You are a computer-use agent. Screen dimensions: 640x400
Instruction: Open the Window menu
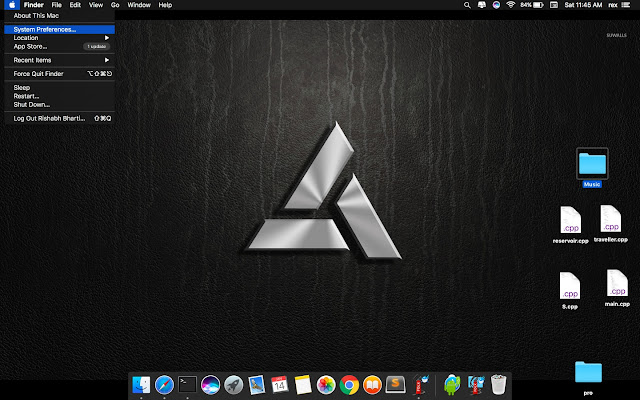pos(139,5)
